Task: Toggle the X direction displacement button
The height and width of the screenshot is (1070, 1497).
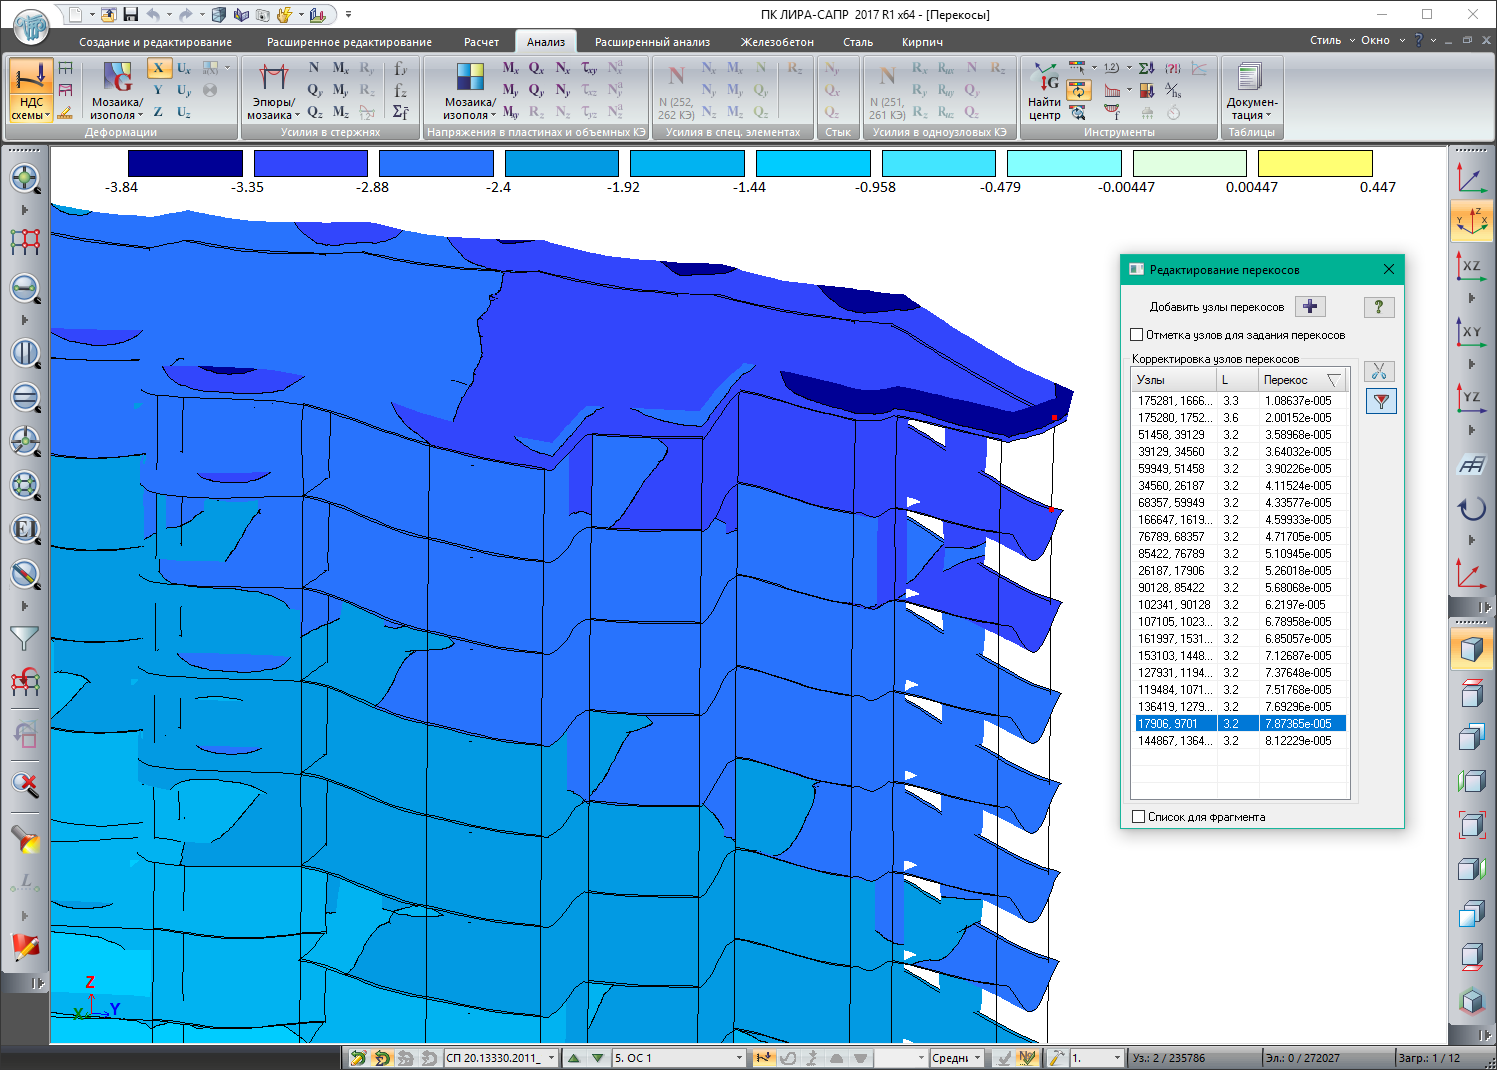Action: 158,68
